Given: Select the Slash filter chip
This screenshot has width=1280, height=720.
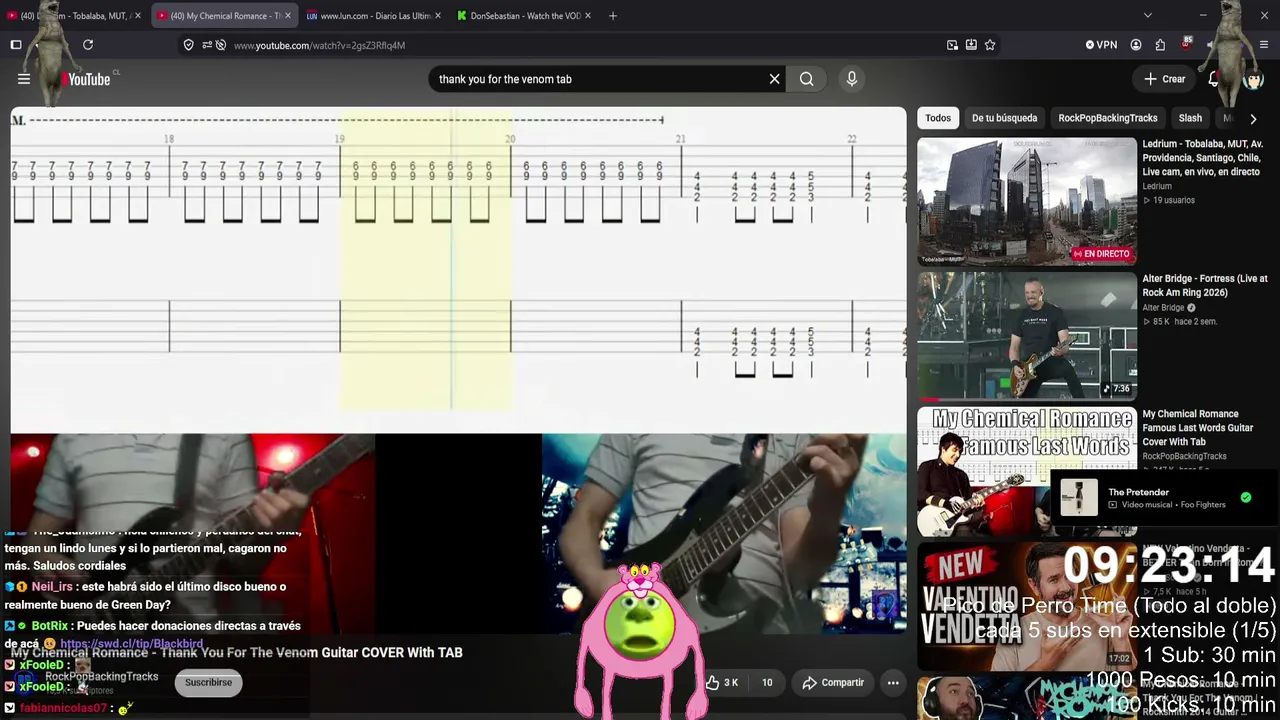Looking at the screenshot, I should [x=1190, y=118].
